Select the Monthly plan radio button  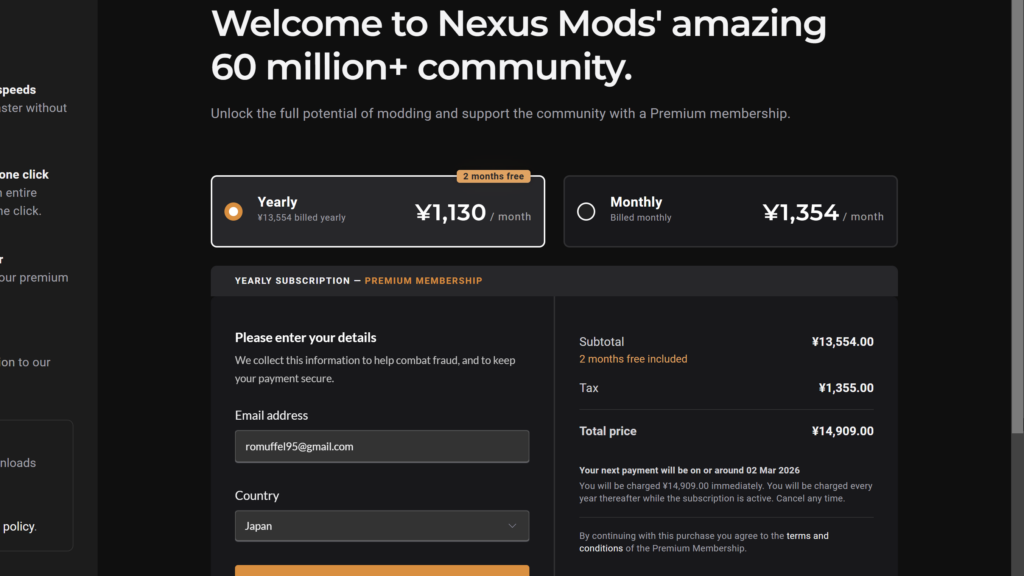click(x=586, y=211)
